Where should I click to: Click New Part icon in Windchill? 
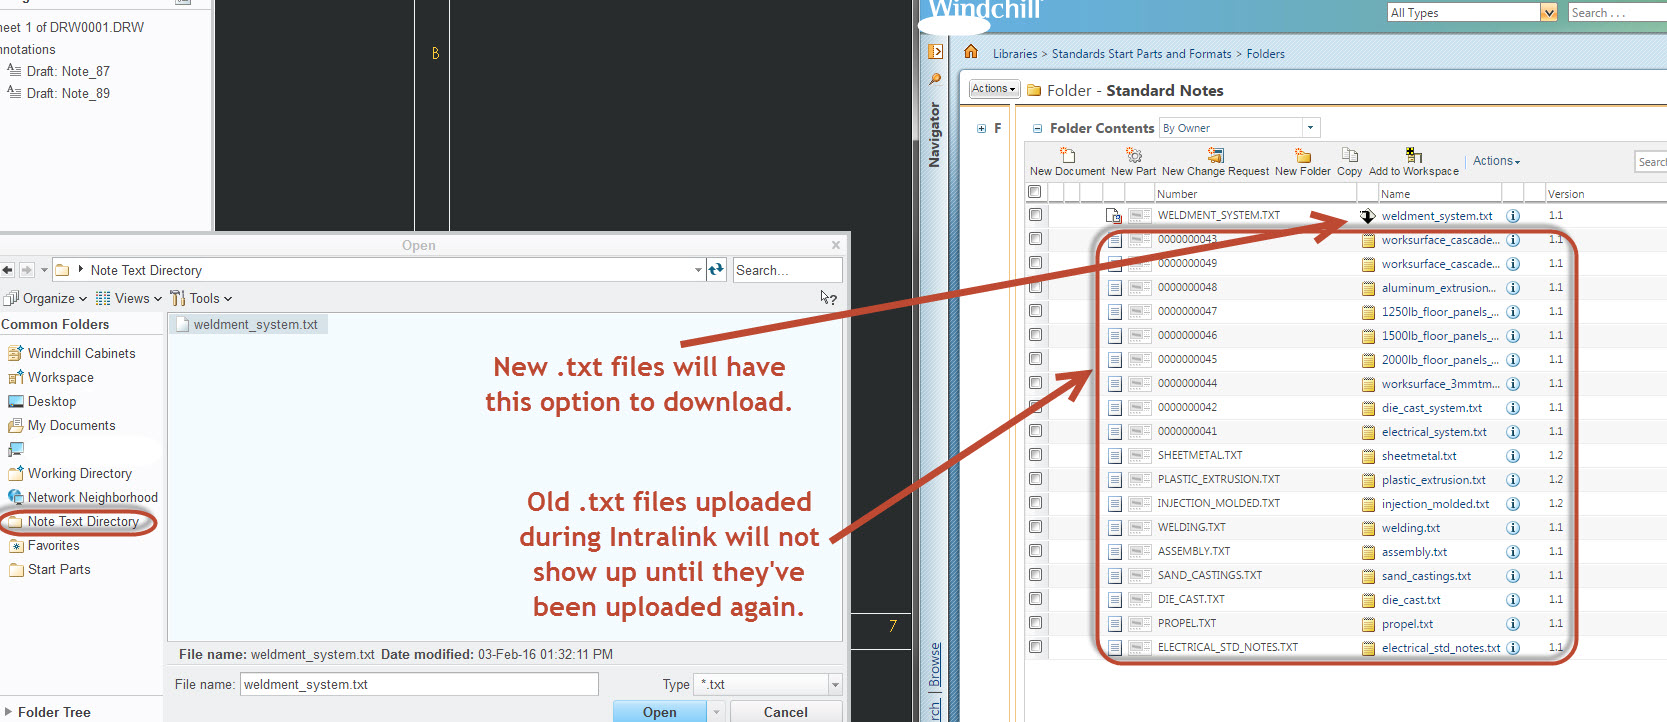tap(1133, 155)
